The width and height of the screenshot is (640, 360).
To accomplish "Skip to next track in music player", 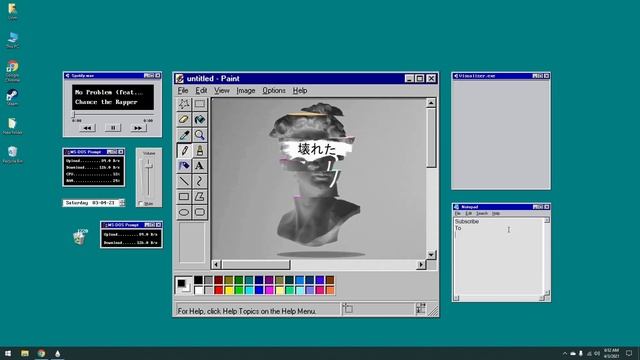I will point(138,128).
